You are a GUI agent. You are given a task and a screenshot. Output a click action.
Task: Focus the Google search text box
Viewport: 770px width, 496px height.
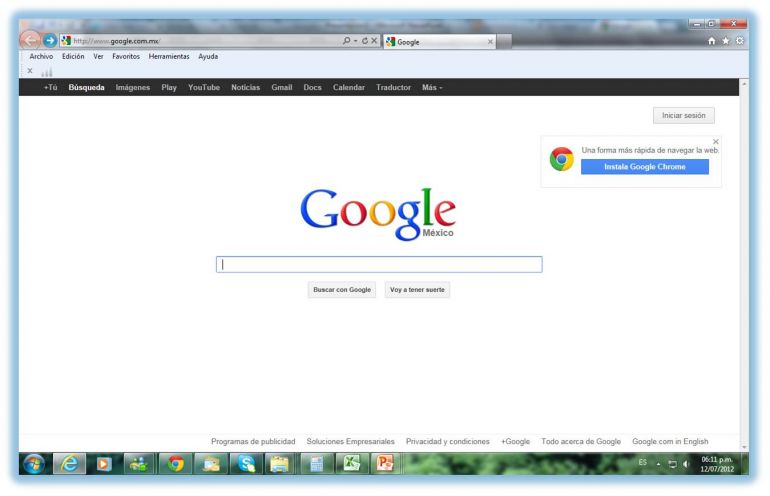[x=379, y=264]
